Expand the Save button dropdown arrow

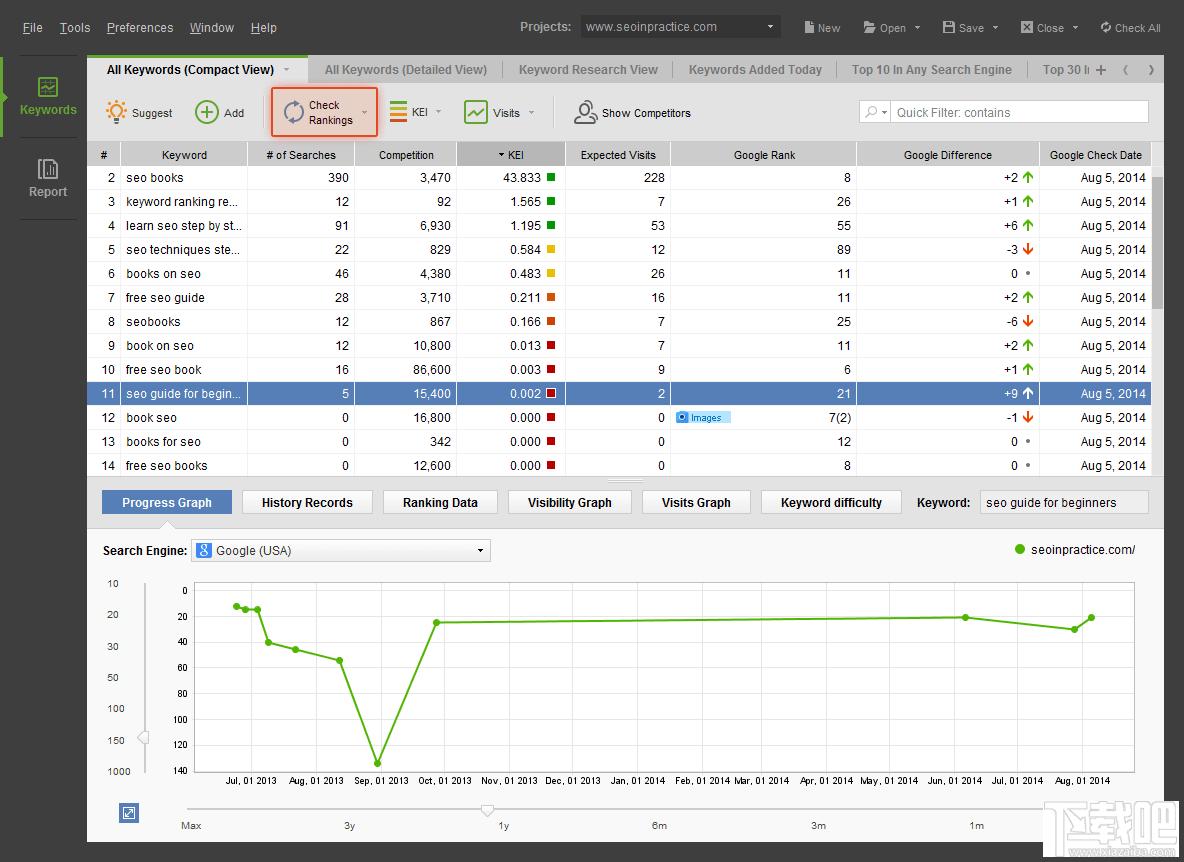[x=995, y=28]
